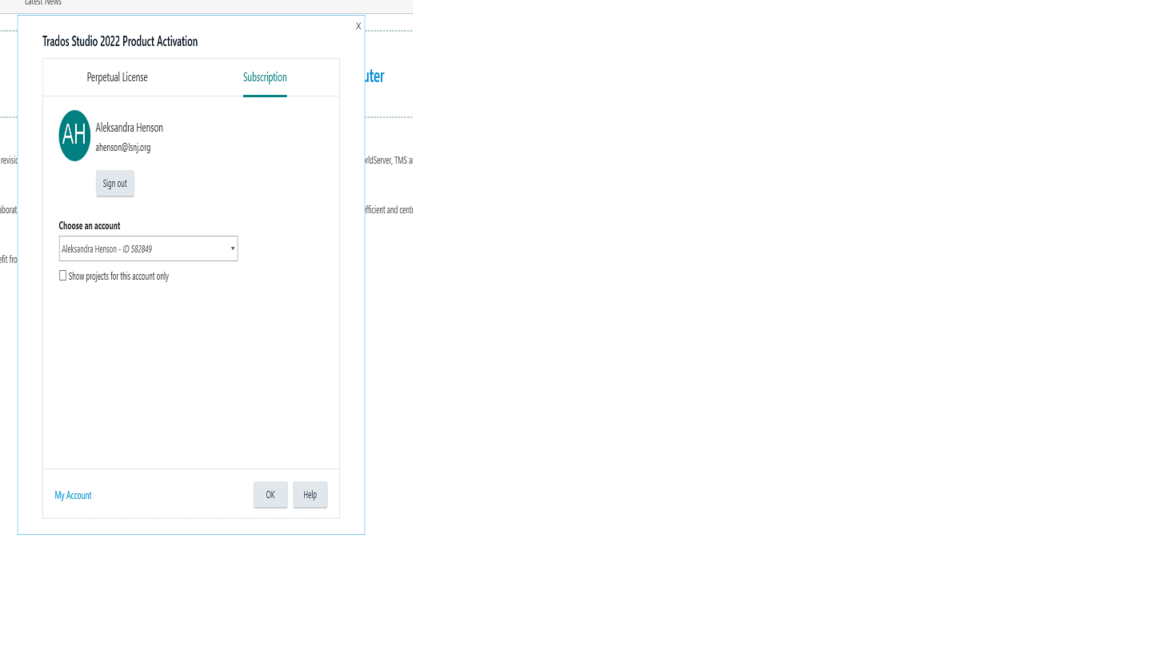Click the account dropdown arrow
The width and height of the screenshot is (1152, 648).
click(x=232, y=247)
